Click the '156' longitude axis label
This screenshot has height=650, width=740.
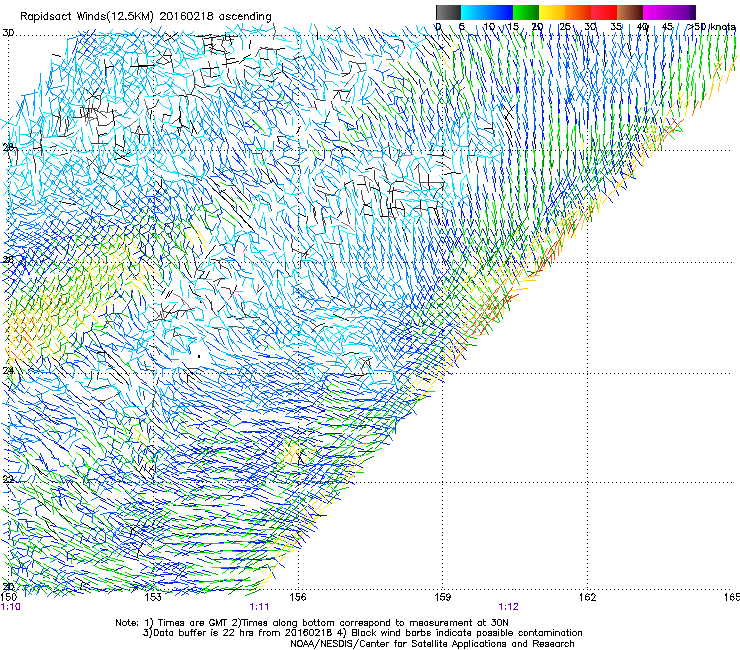(x=298, y=597)
